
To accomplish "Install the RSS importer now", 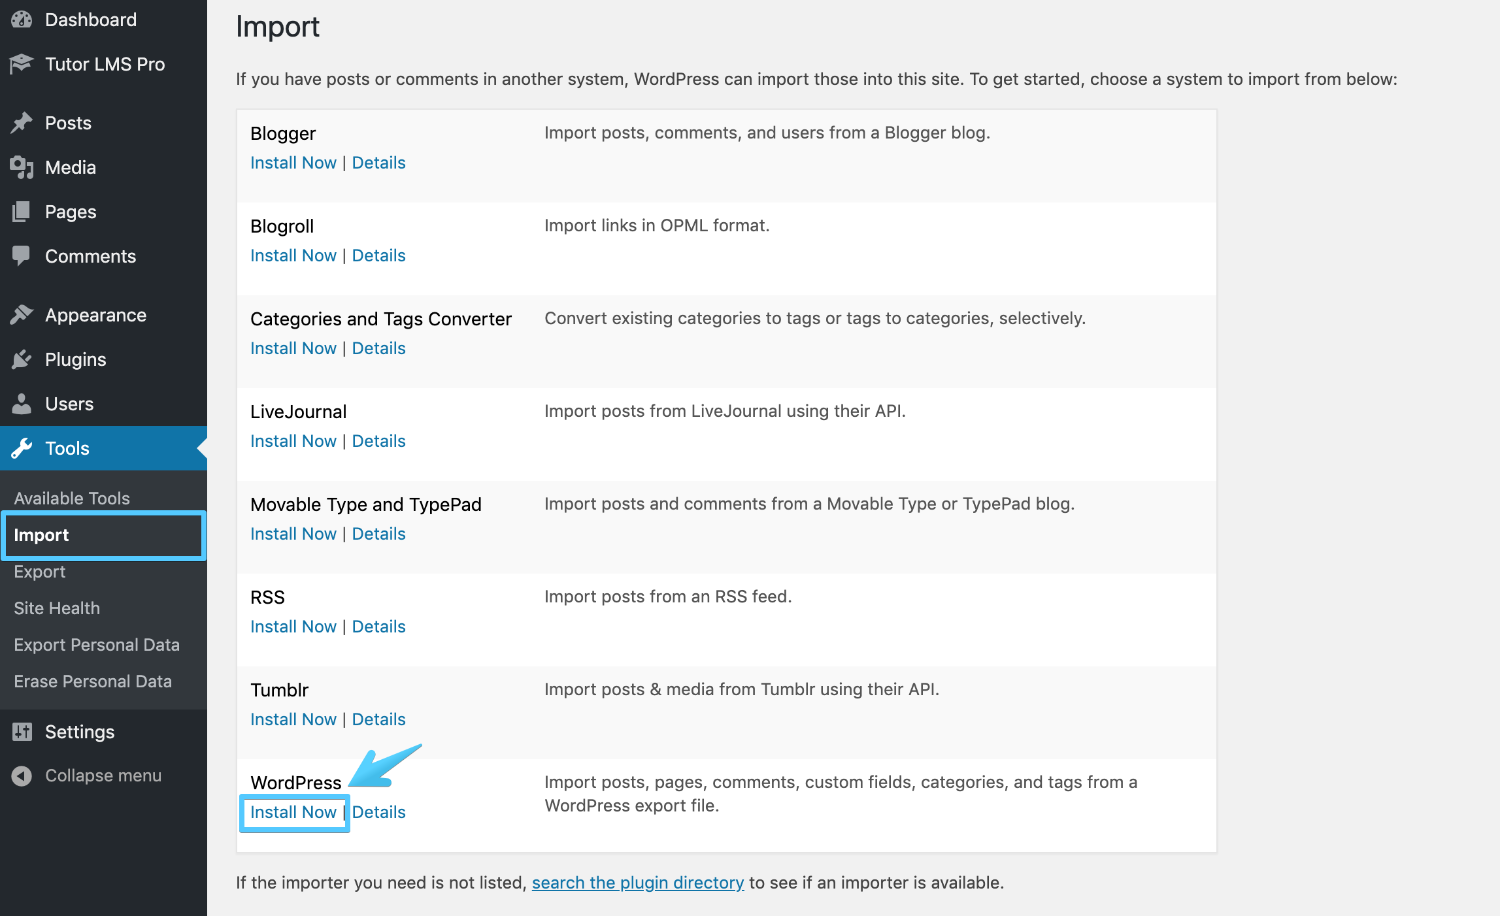I will pos(293,627).
